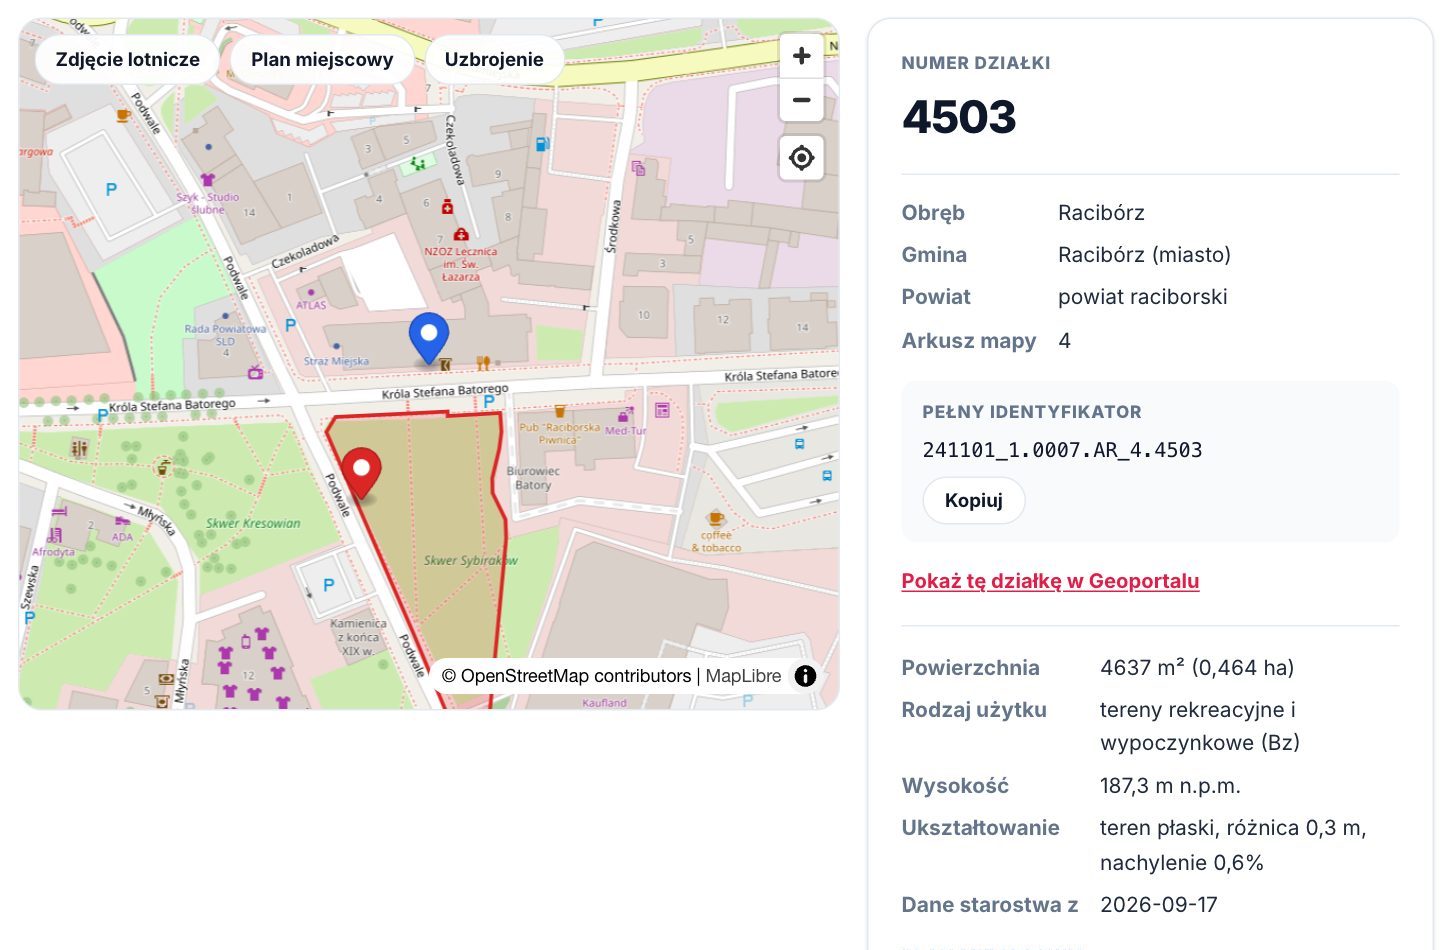Click the date value 2026-09-17
This screenshot has height=950, width=1452.
coord(1159,905)
